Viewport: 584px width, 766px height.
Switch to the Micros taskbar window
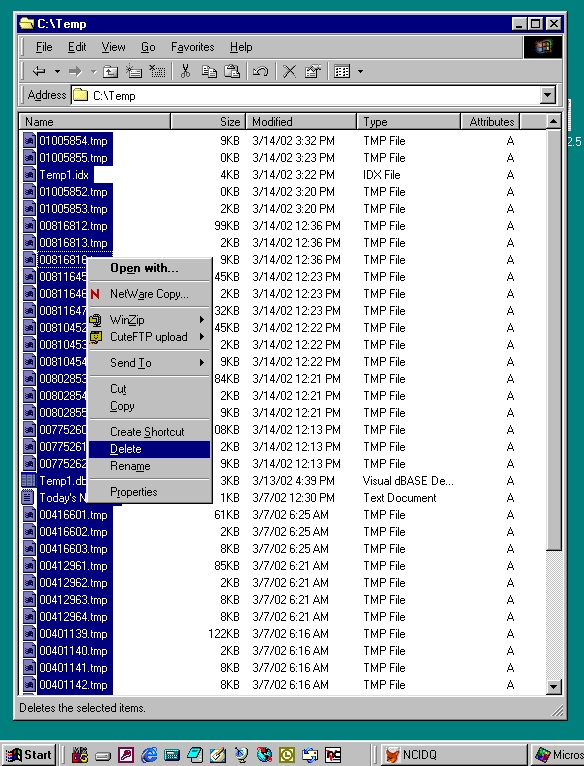(556, 755)
